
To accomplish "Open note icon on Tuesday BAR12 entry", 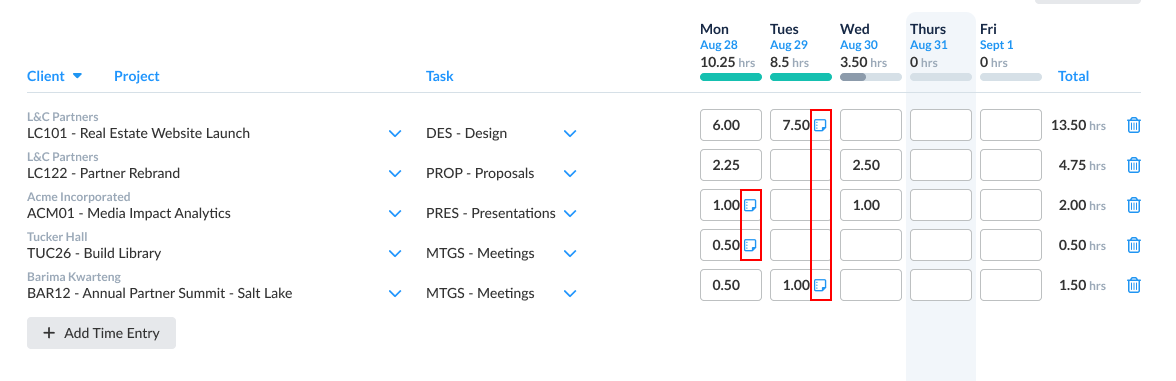I will (820, 285).
